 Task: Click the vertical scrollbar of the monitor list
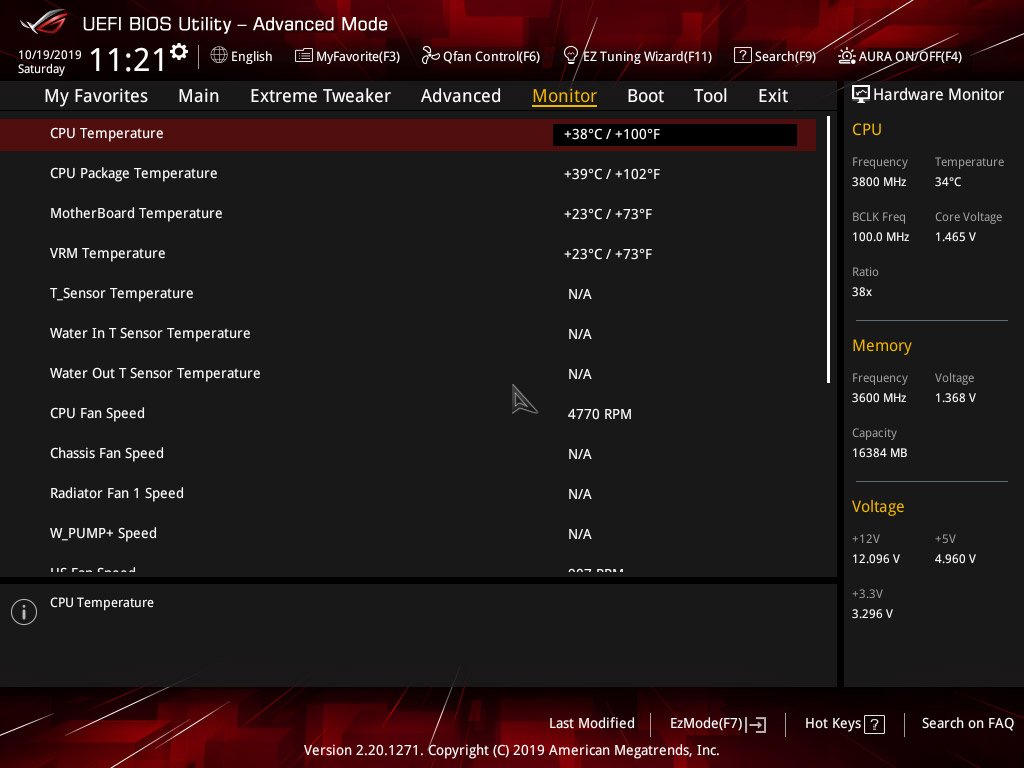828,250
